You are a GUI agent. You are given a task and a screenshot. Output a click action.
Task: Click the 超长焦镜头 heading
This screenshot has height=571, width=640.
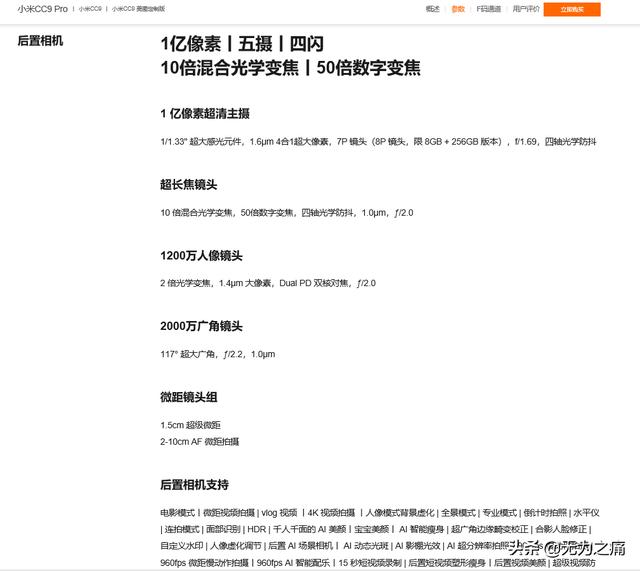[x=189, y=184]
